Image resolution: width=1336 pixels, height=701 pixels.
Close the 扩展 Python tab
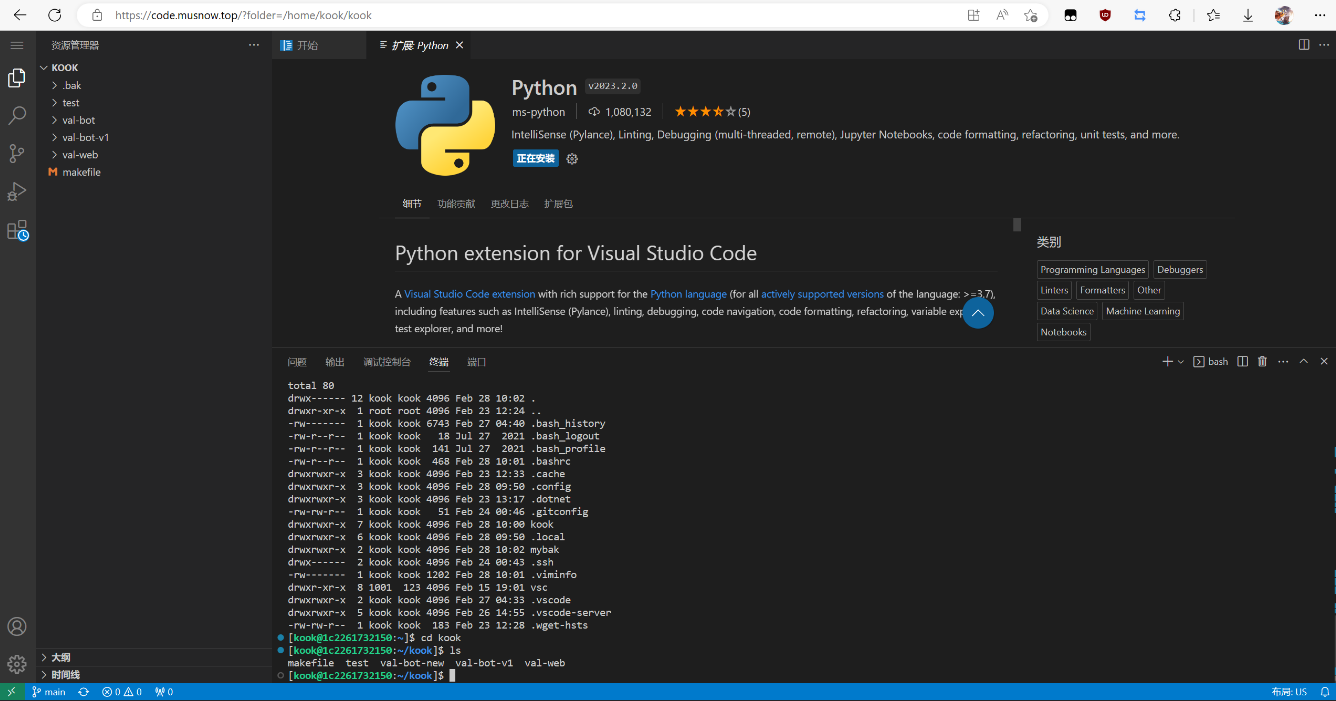(460, 45)
